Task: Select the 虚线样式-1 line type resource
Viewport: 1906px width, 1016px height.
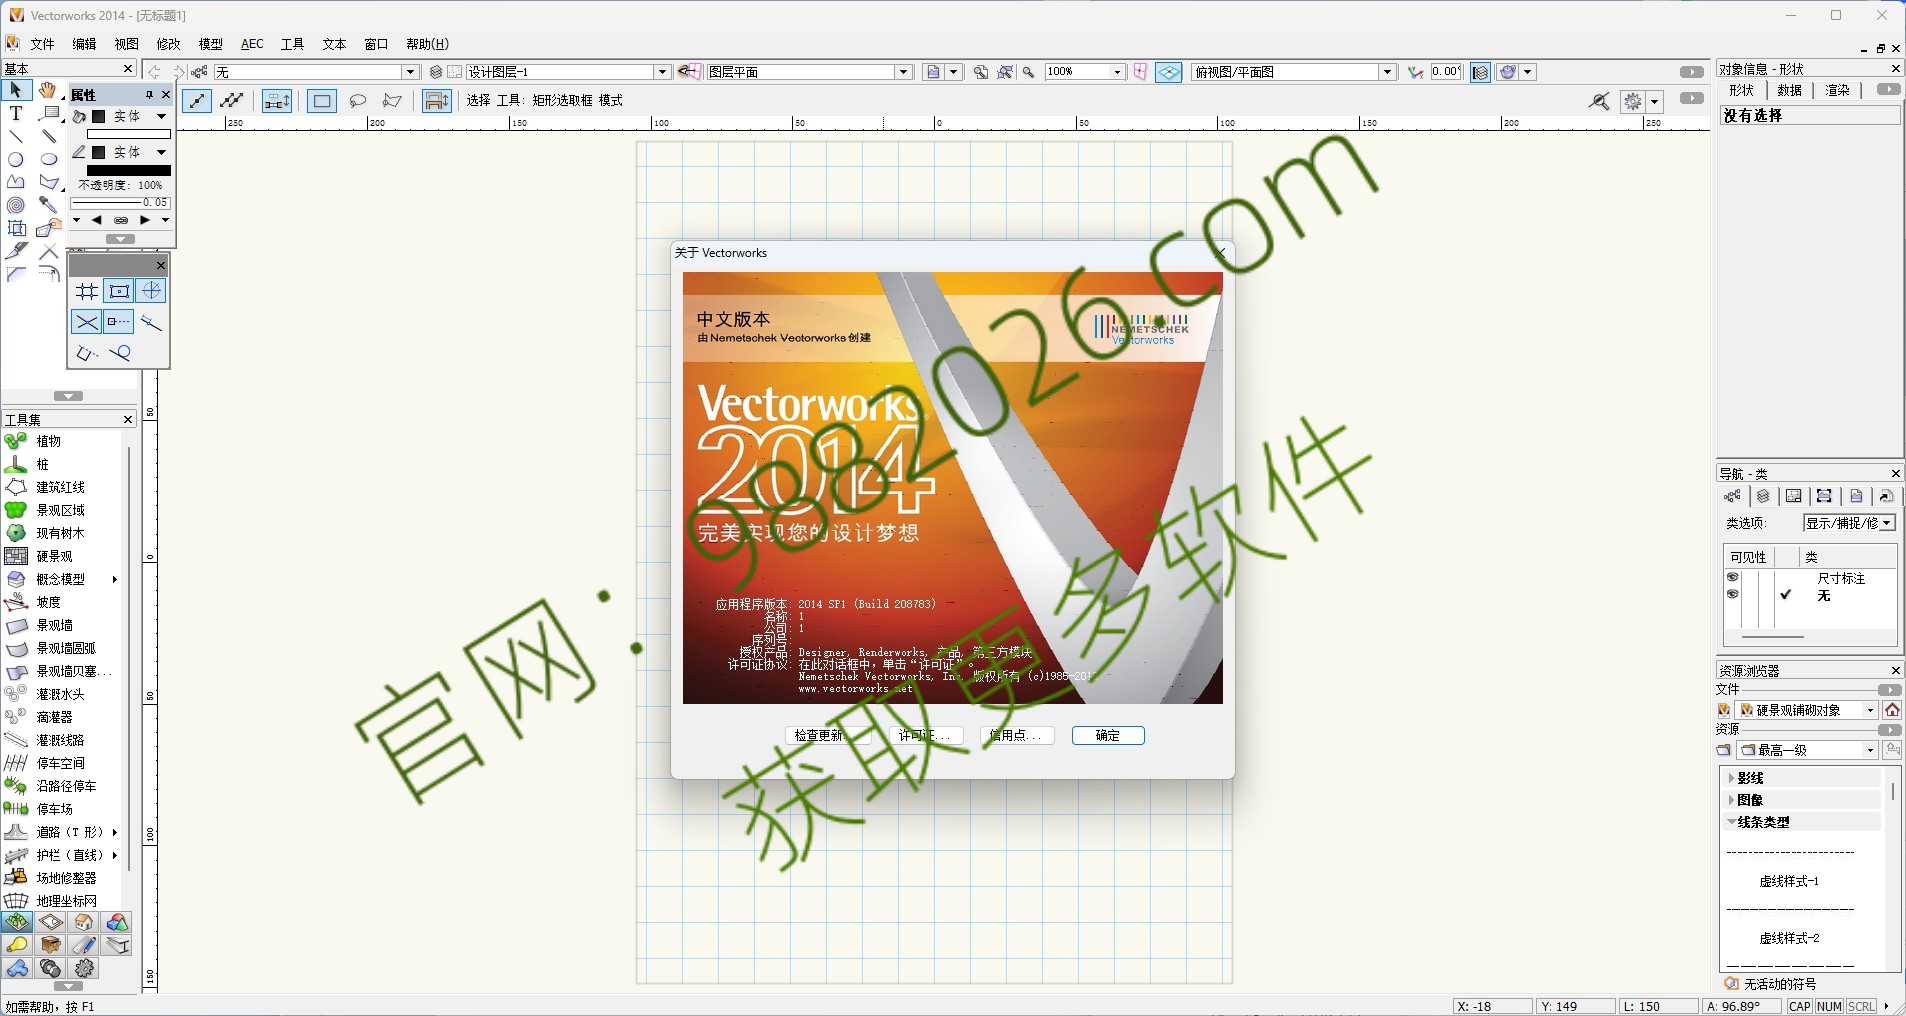Action: pos(1790,880)
